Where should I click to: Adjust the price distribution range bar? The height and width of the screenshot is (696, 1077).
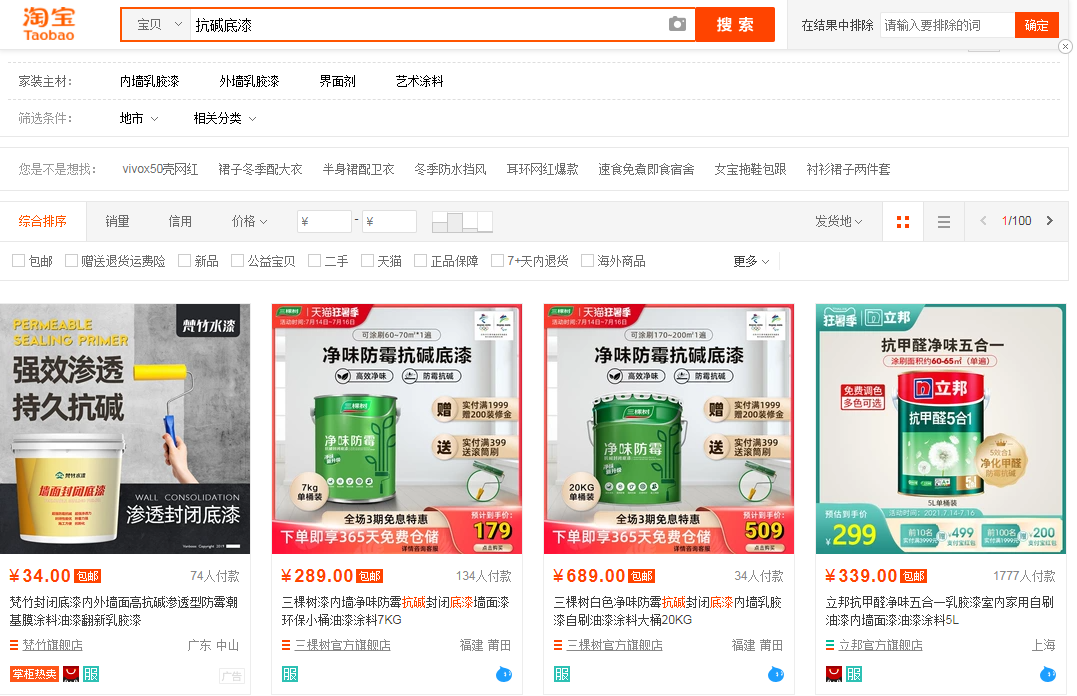pos(462,222)
